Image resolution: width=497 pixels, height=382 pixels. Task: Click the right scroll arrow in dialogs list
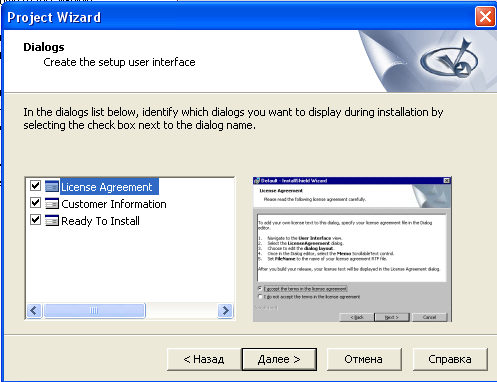(x=225, y=311)
